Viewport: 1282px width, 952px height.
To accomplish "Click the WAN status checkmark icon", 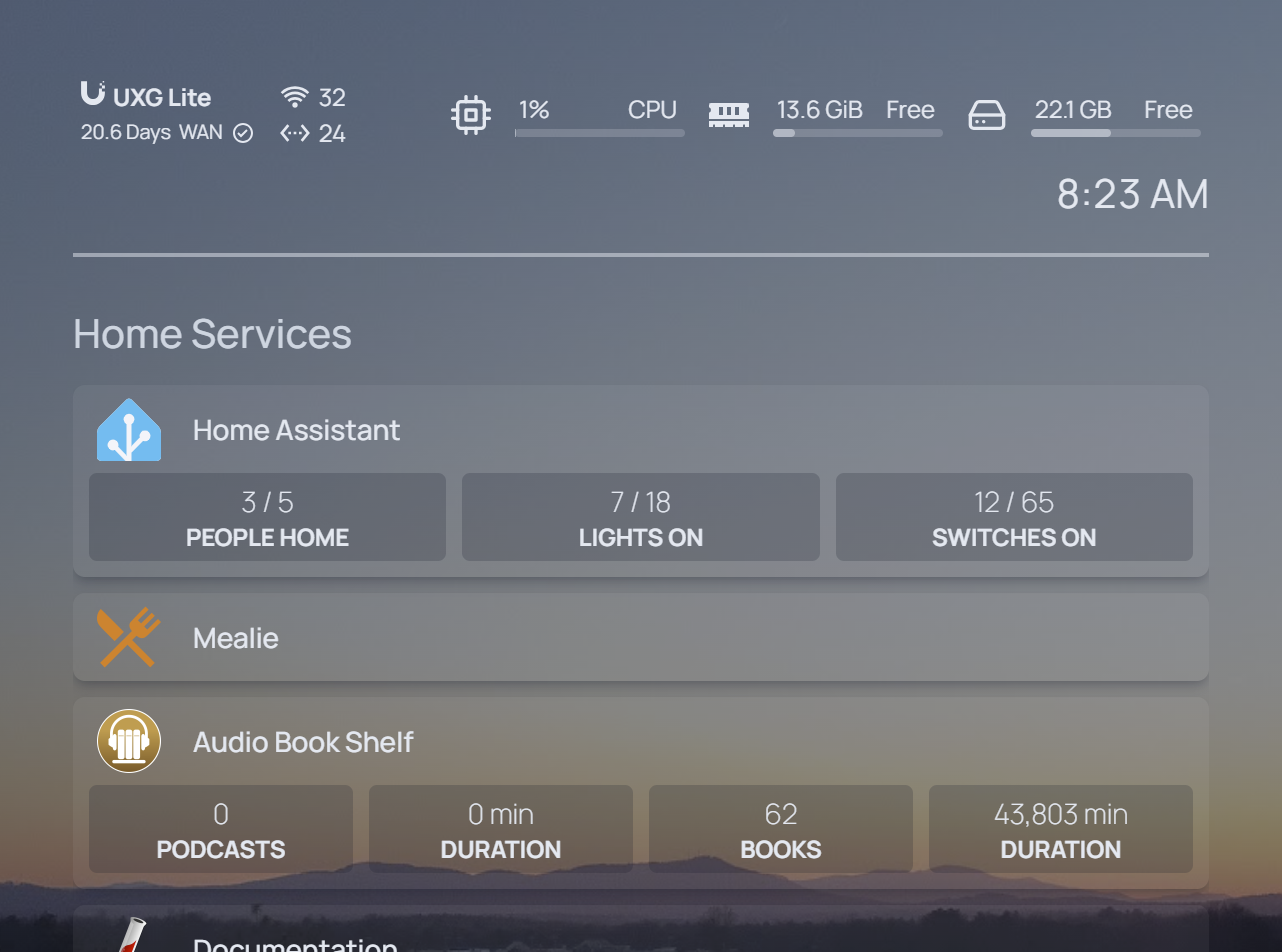I will point(243,133).
